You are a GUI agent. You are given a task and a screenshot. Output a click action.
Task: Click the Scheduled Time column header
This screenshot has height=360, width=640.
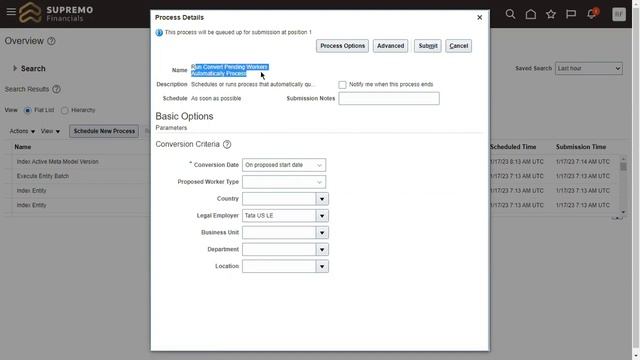[513, 147]
